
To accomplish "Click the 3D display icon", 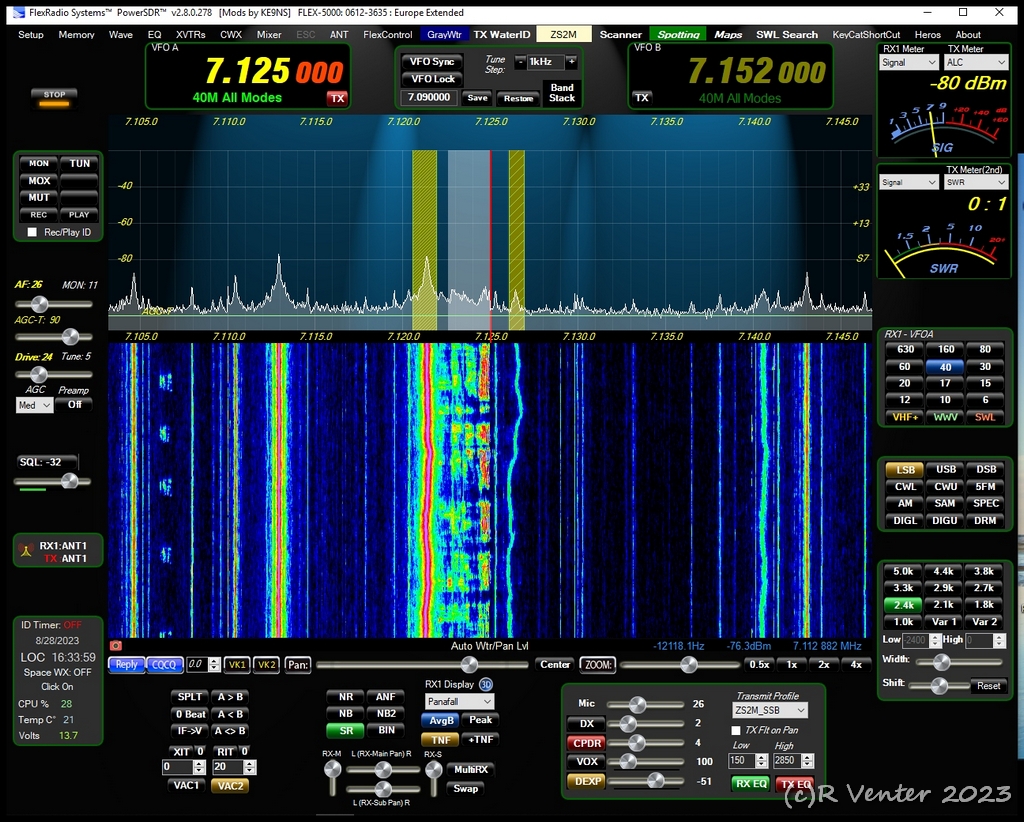I will point(486,685).
